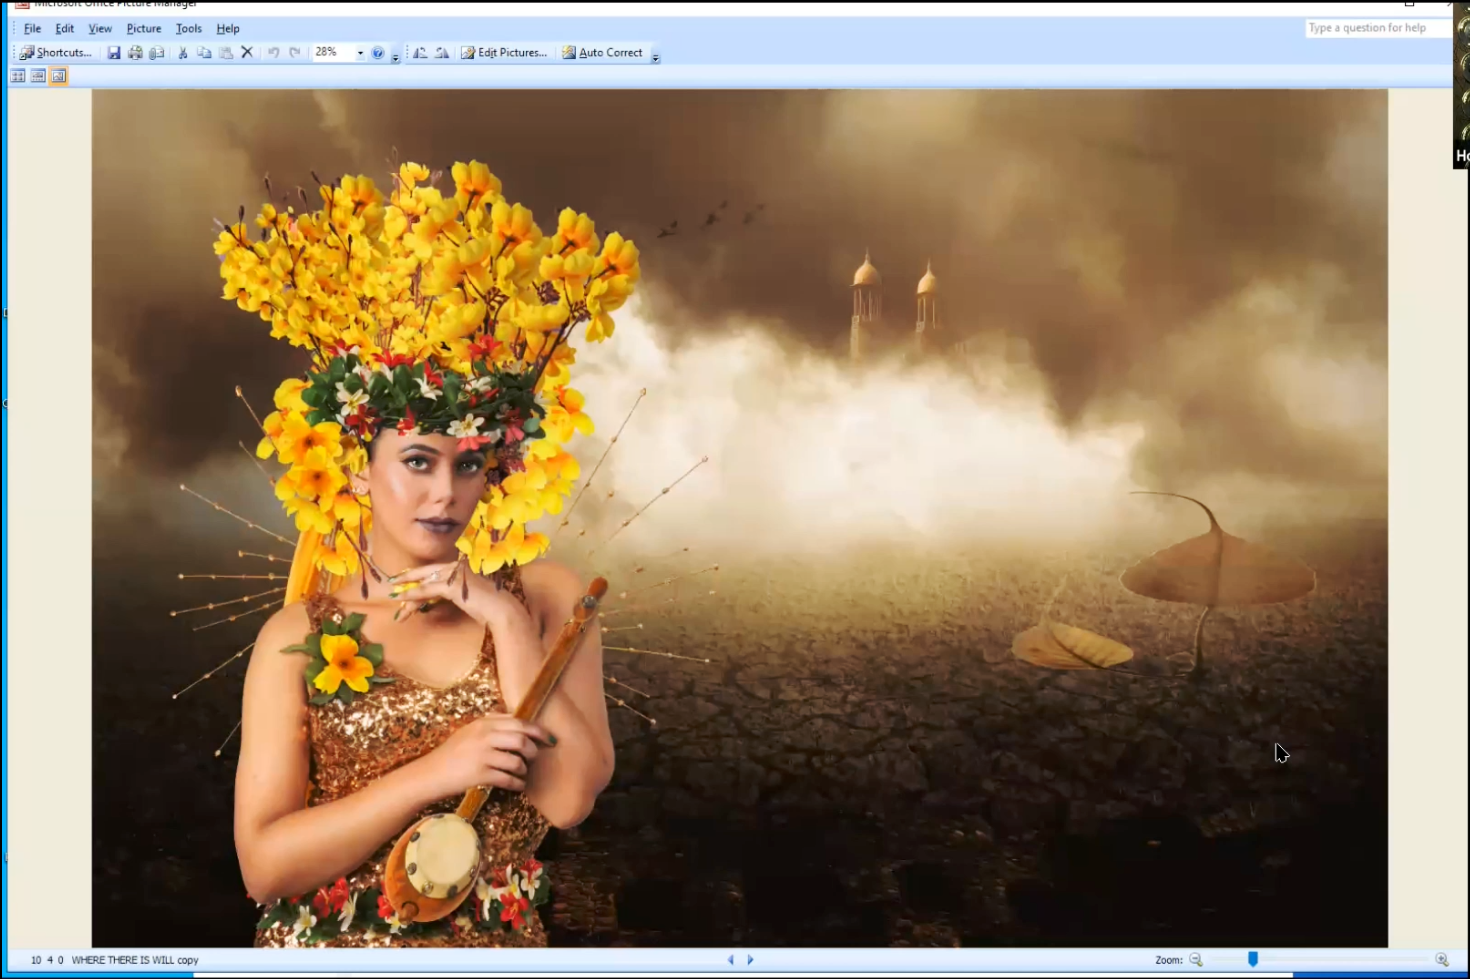The image size is (1470, 979).
Task: Click the zoom out magnifier icon
Action: 1196,960
